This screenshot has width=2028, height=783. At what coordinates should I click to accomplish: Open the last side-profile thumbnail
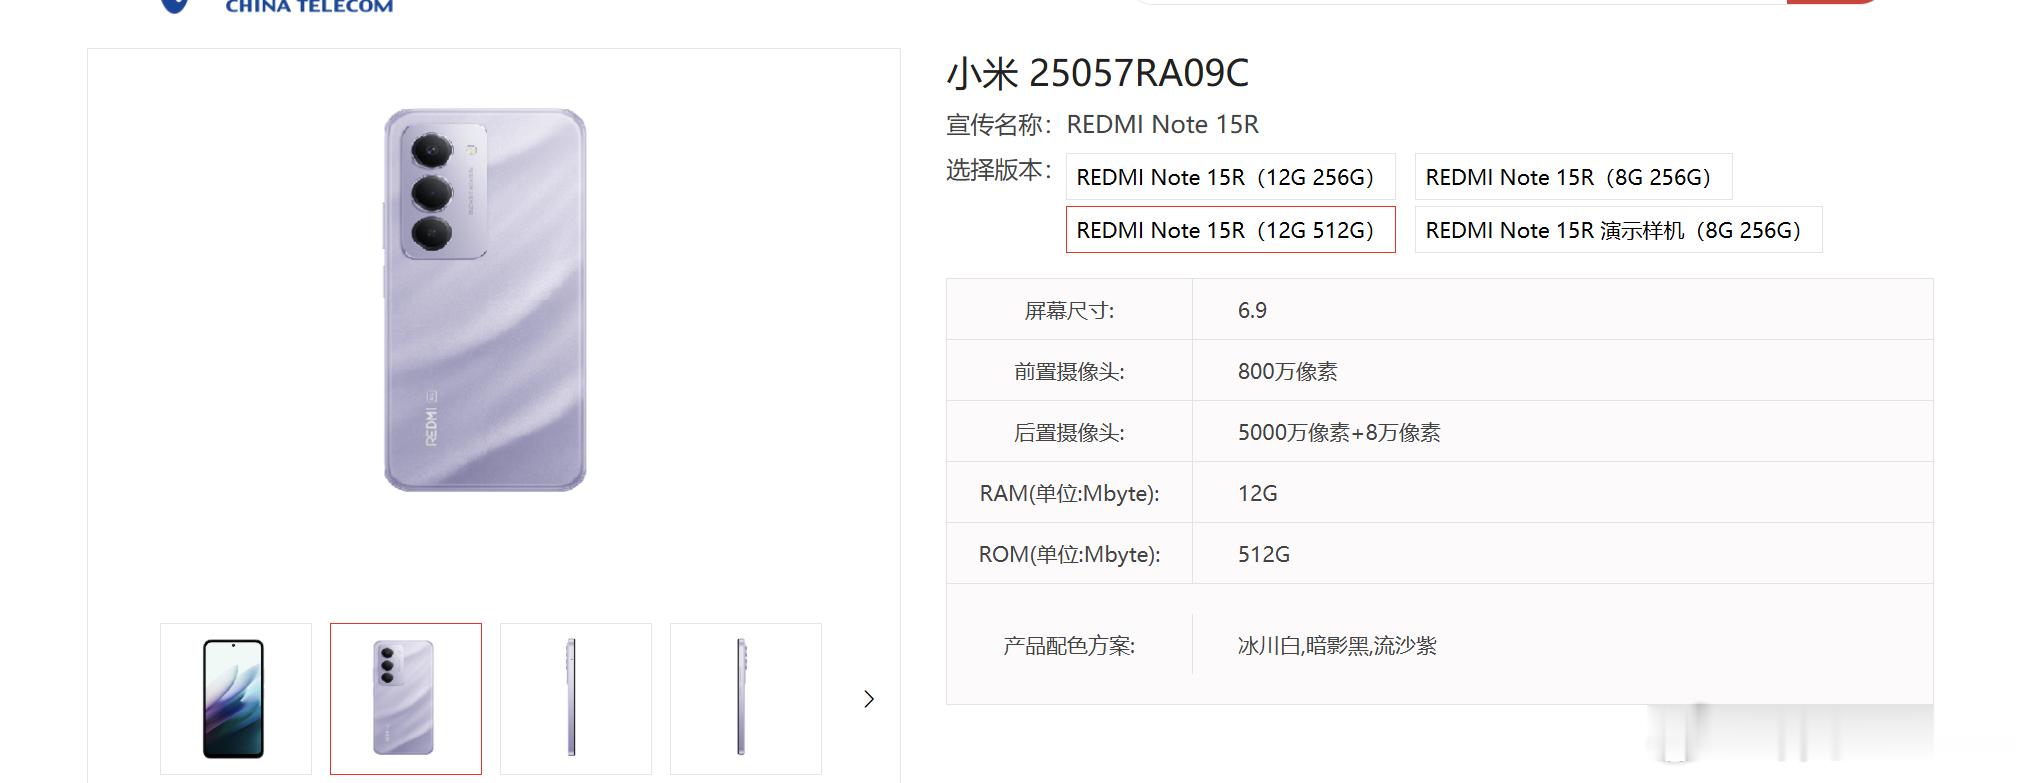(746, 699)
